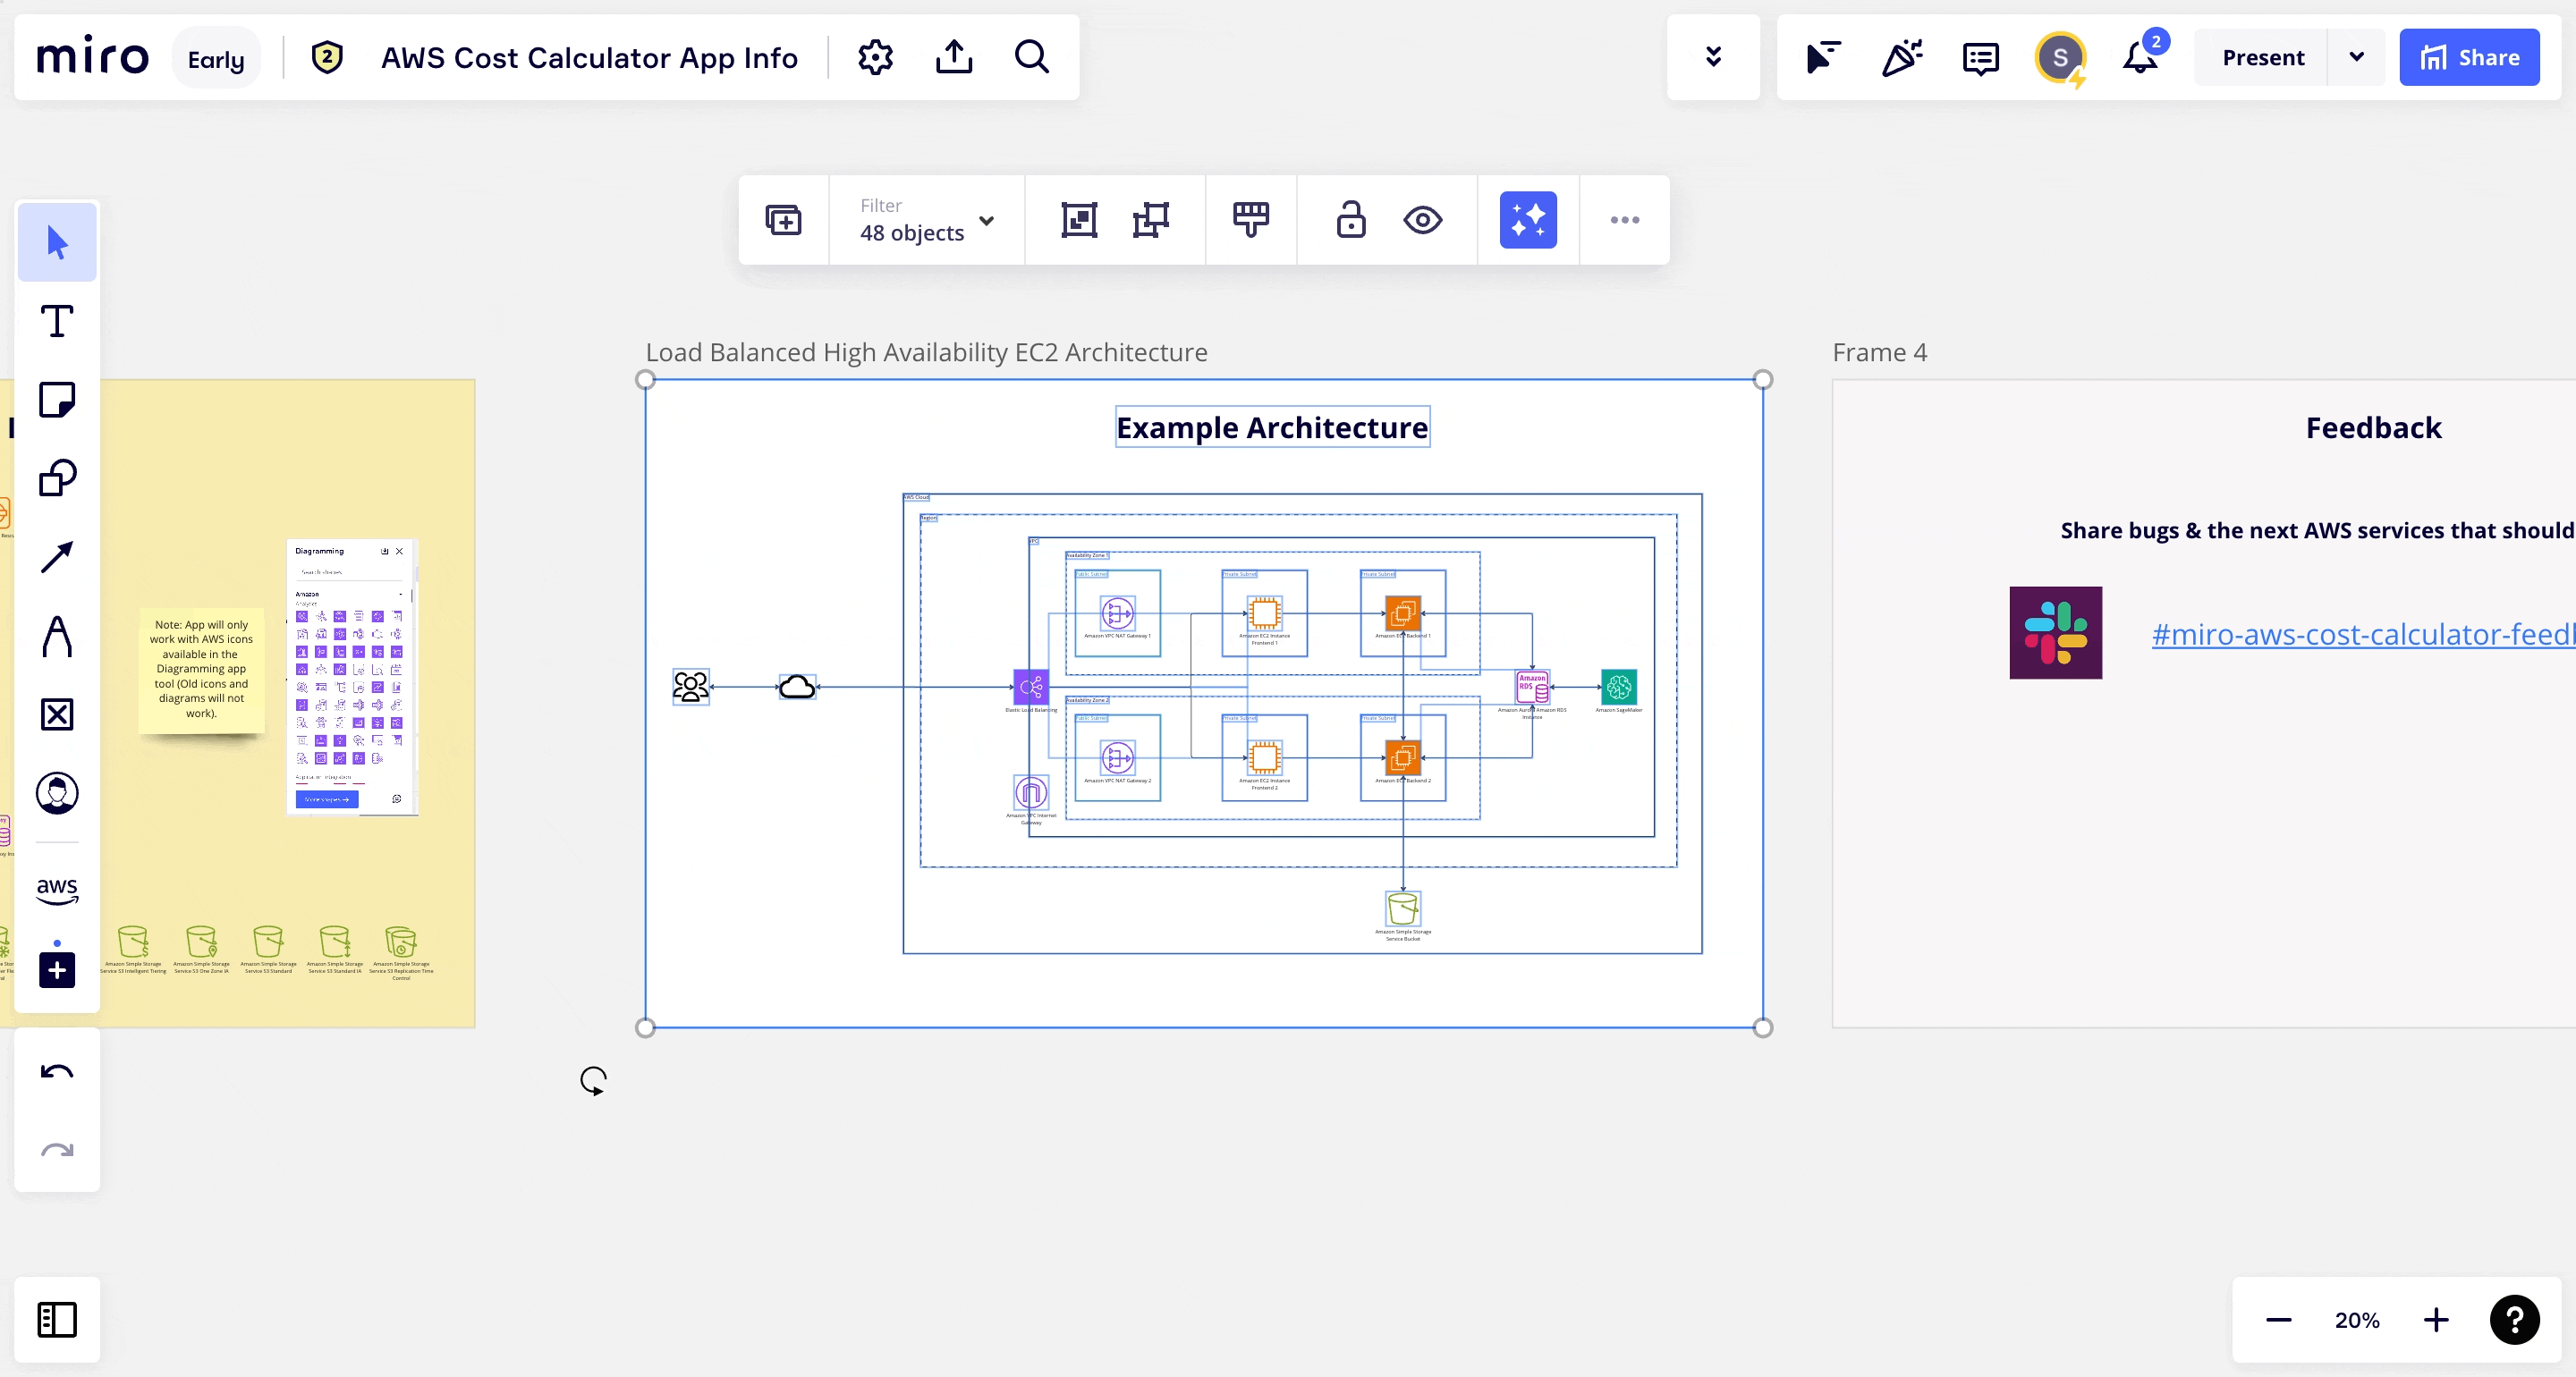Screen dimensions: 2576x1377
Task: Toggle visibility eye icon for selection
Action: tap(1422, 220)
